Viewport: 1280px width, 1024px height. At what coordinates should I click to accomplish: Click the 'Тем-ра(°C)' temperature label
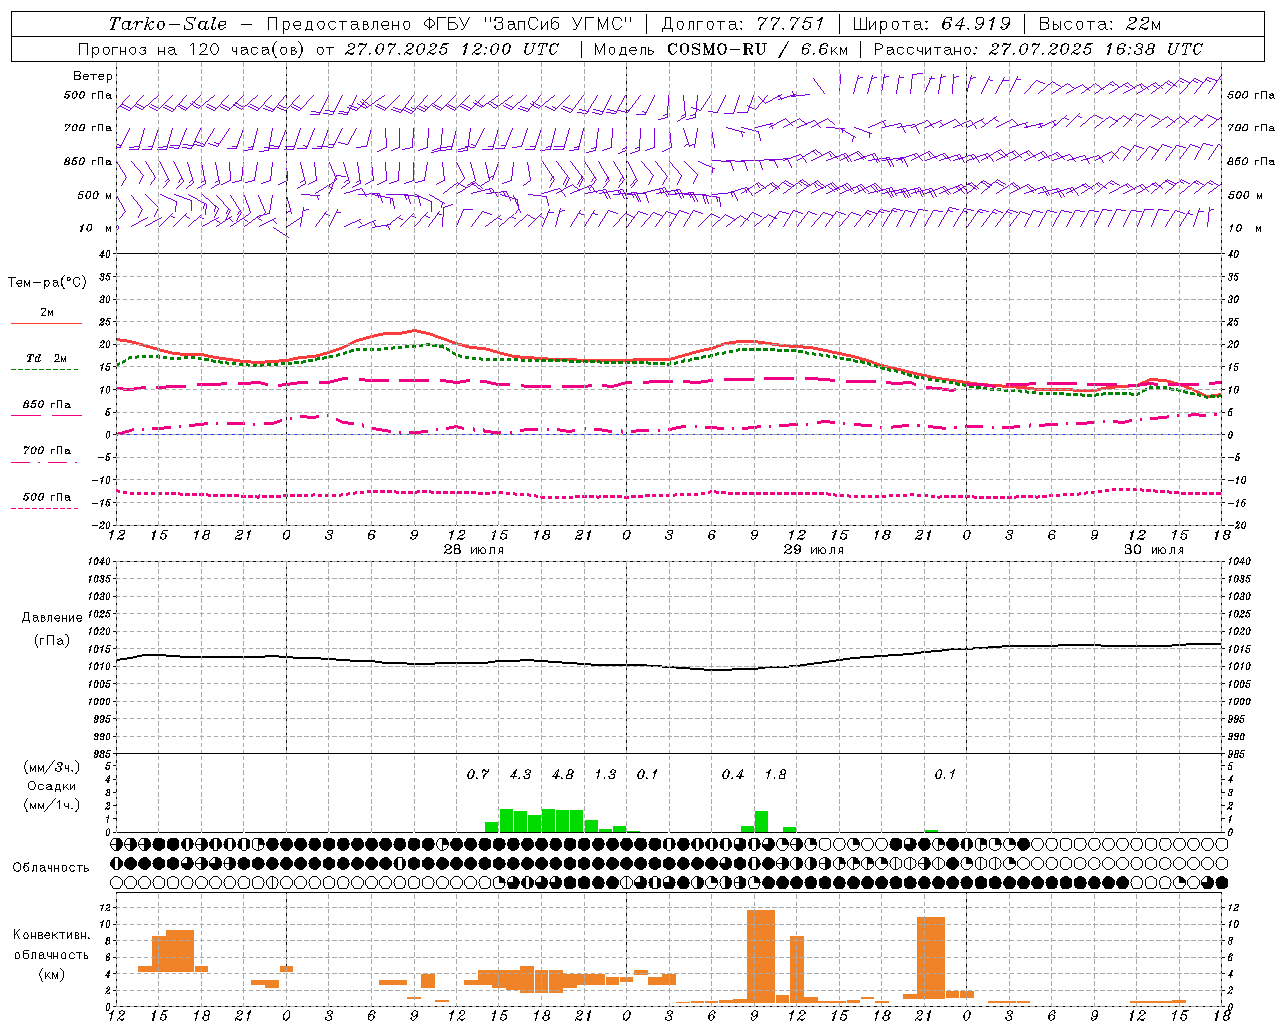(47, 283)
